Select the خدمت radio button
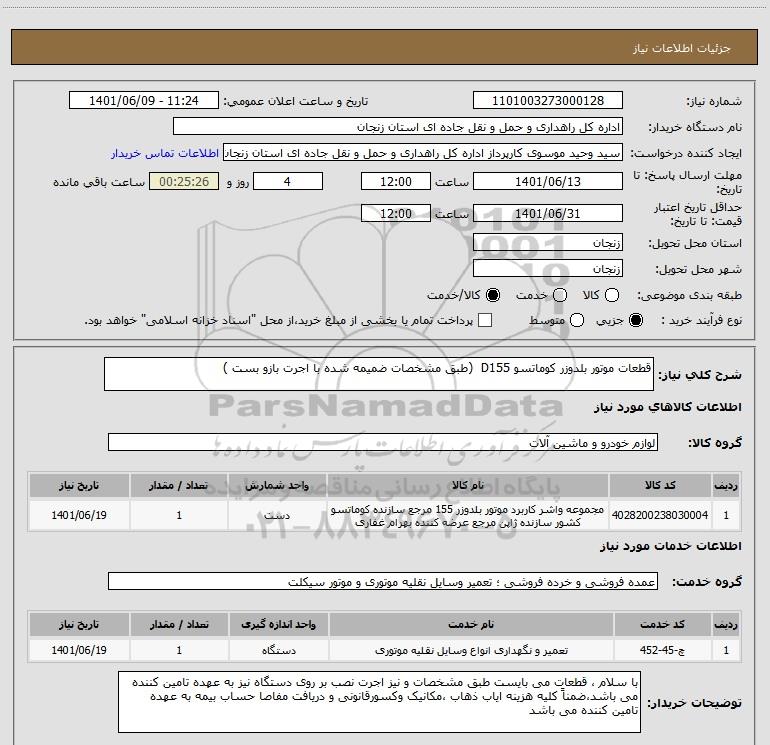 tap(560, 295)
